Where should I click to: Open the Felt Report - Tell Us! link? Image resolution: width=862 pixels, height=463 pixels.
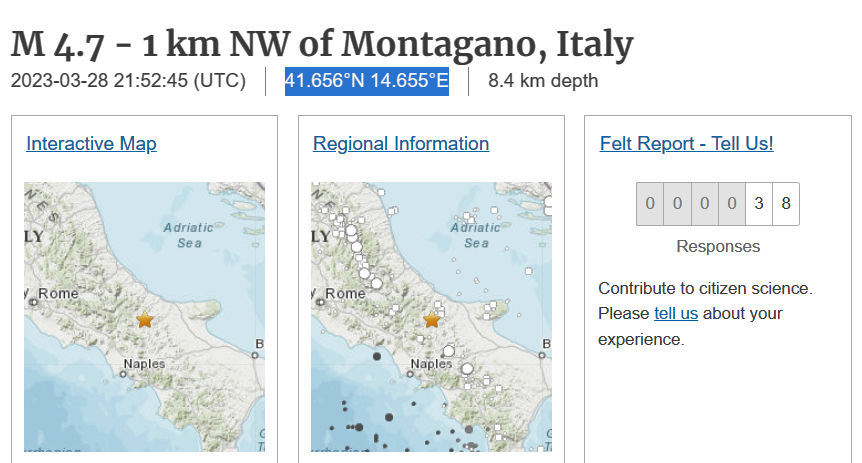click(x=686, y=144)
